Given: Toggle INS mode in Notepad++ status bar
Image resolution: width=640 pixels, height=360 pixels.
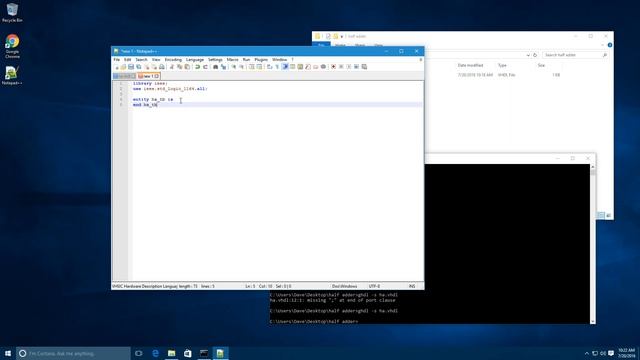Looking at the screenshot, I should point(412,287).
